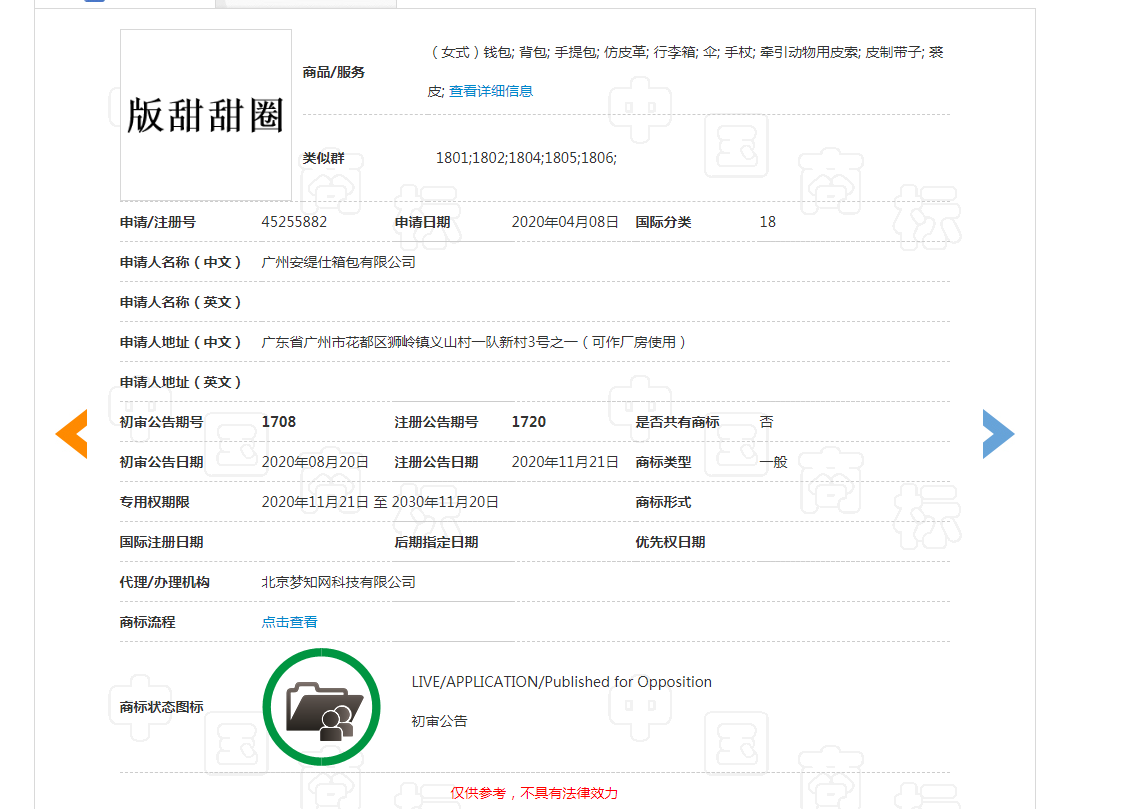Click the blue right arrow to view next trademark
The height and width of the screenshot is (809, 1135).
[x=998, y=434]
